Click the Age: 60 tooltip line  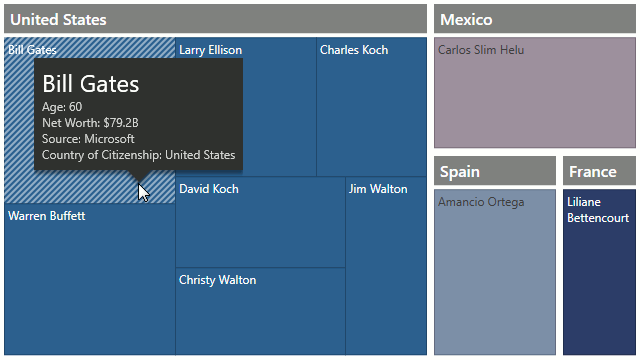pyautogui.click(x=62, y=107)
